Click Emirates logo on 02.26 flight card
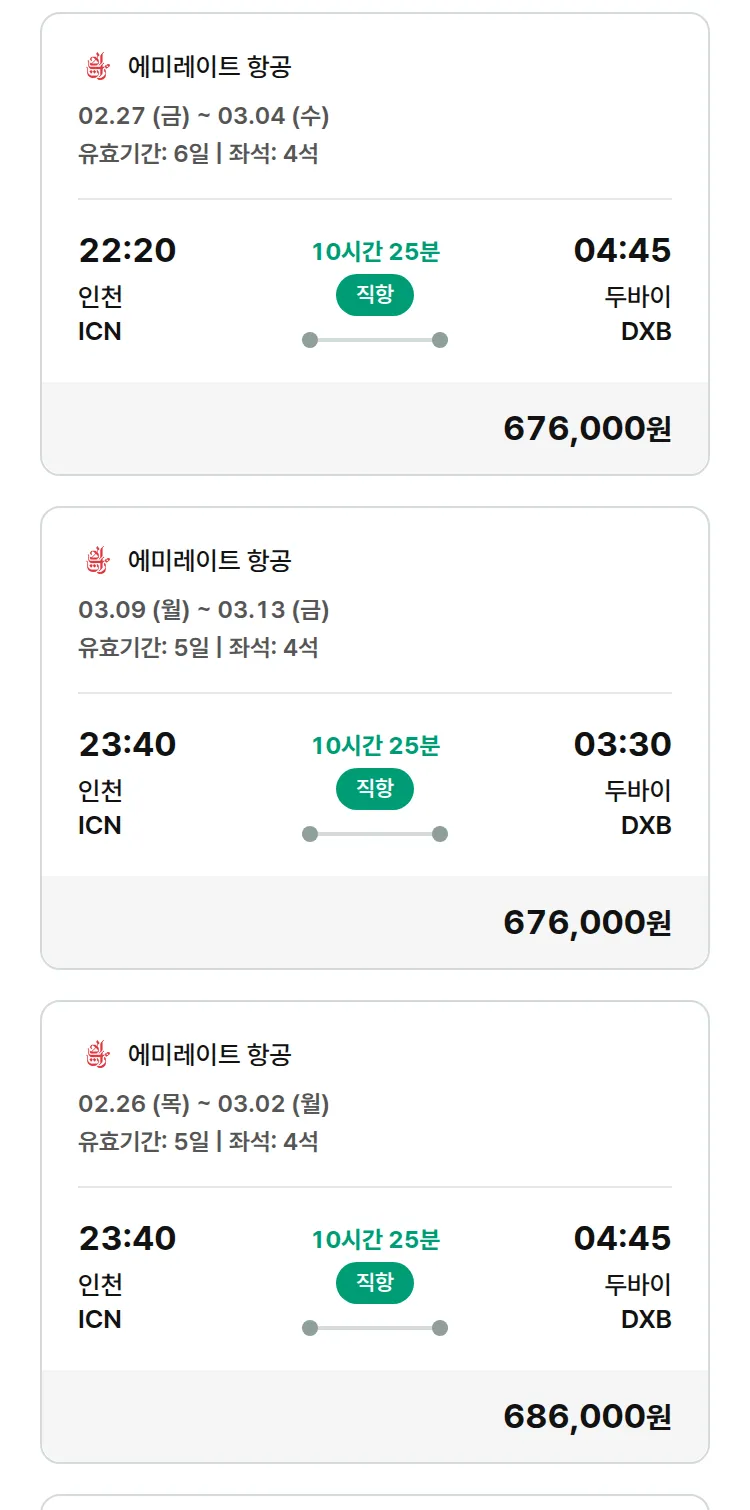Screen dimensions: 750x1510 (96, 1054)
